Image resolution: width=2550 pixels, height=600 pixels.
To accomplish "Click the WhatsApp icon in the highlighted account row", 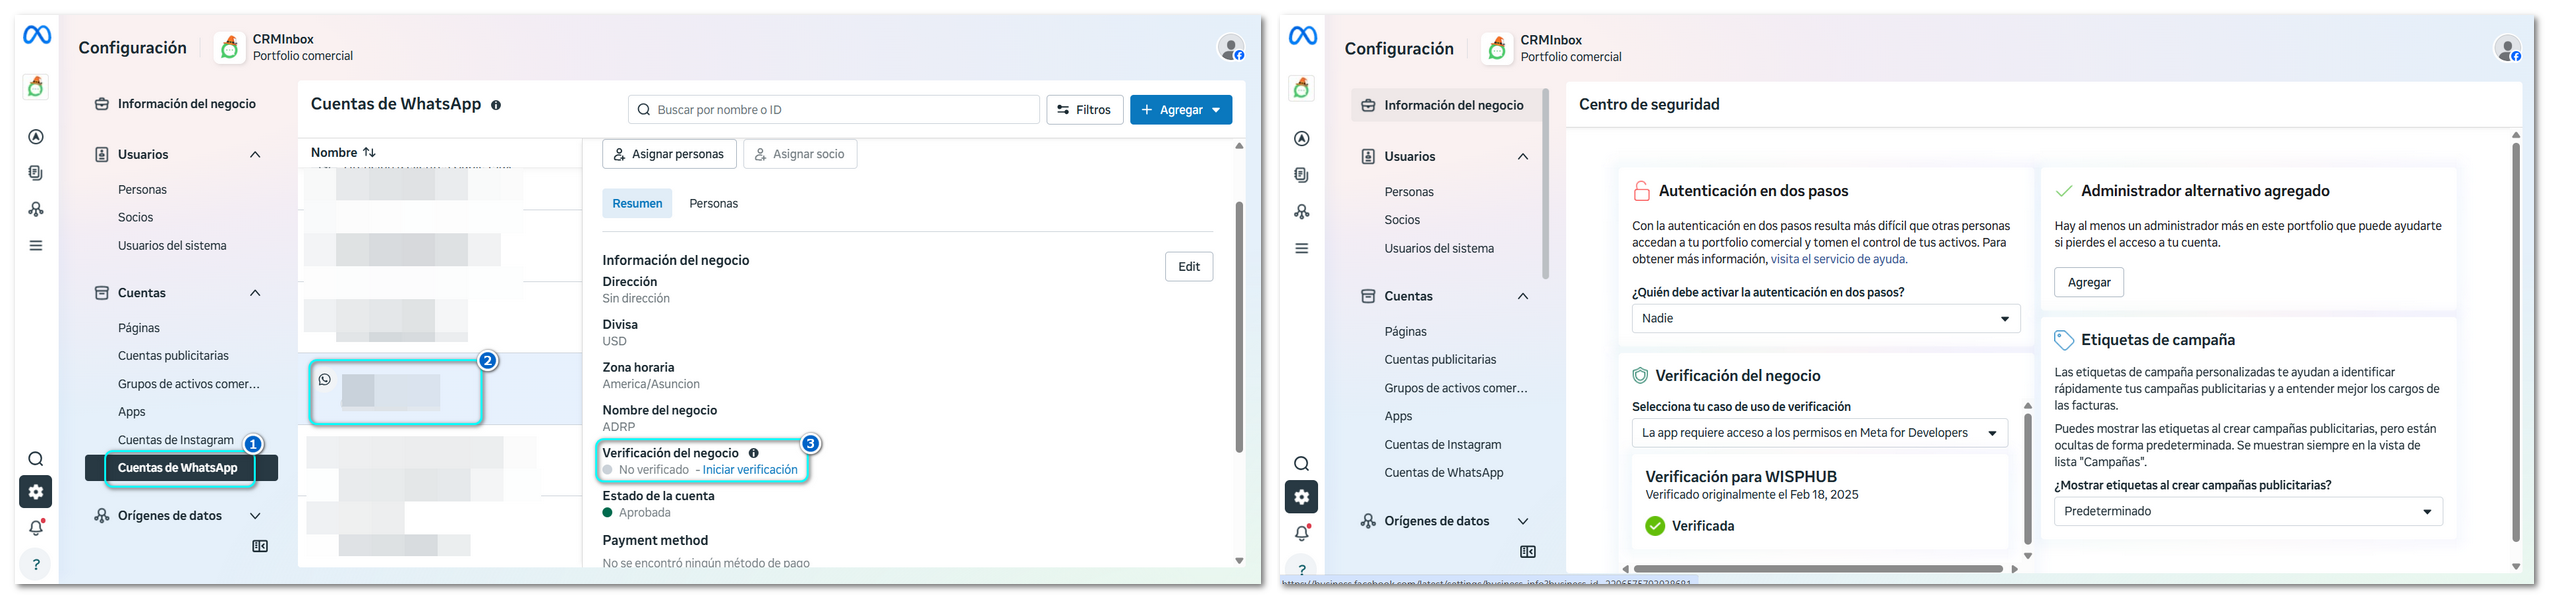I will [x=325, y=380].
